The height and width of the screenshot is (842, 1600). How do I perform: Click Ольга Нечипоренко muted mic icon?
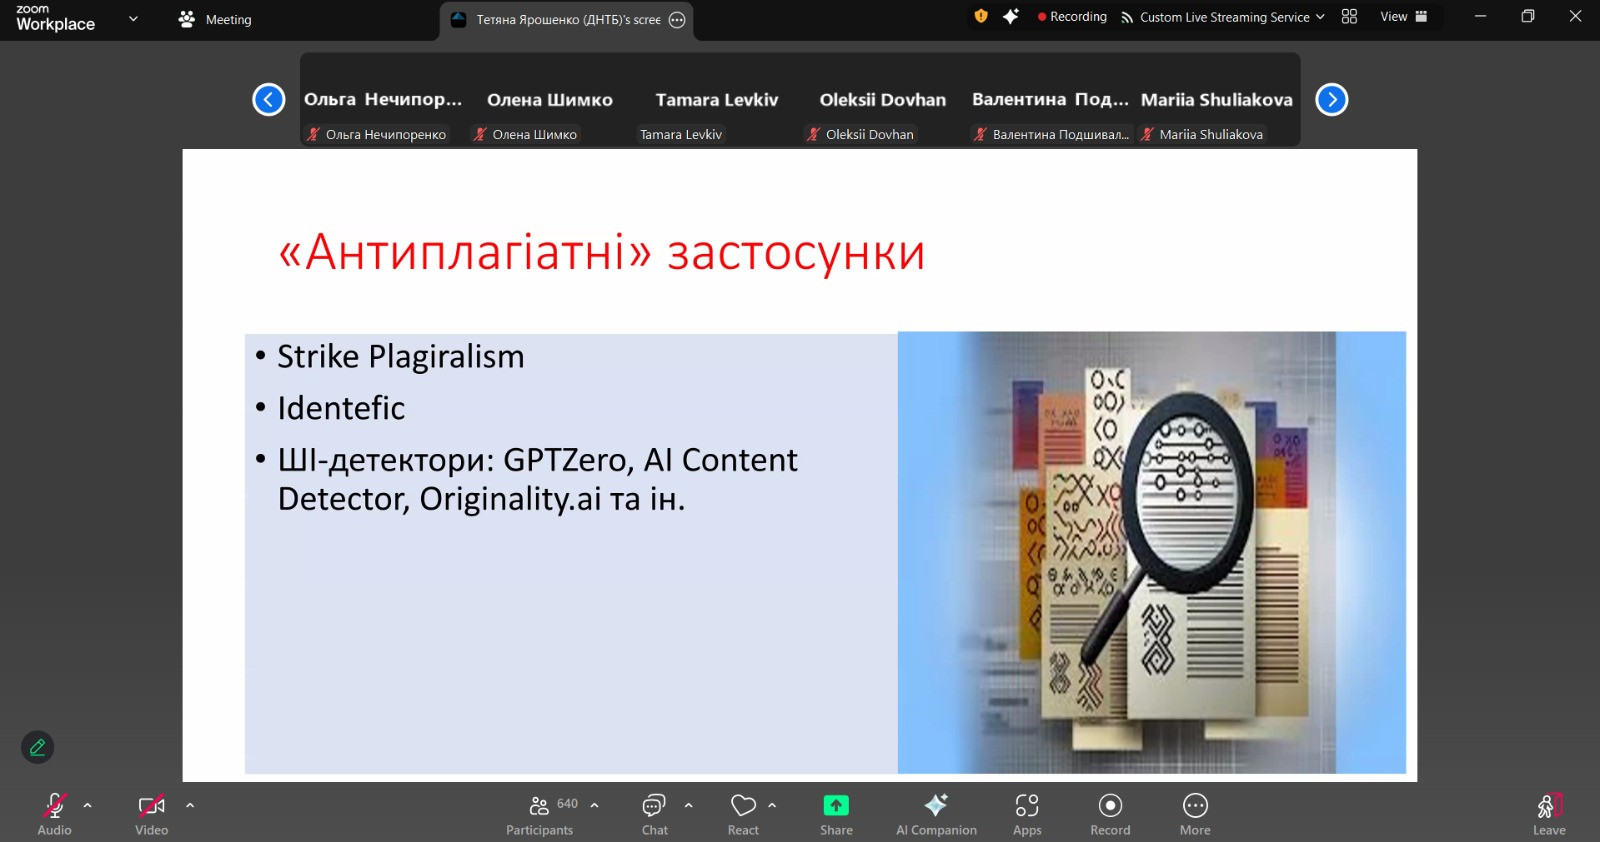point(314,134)
